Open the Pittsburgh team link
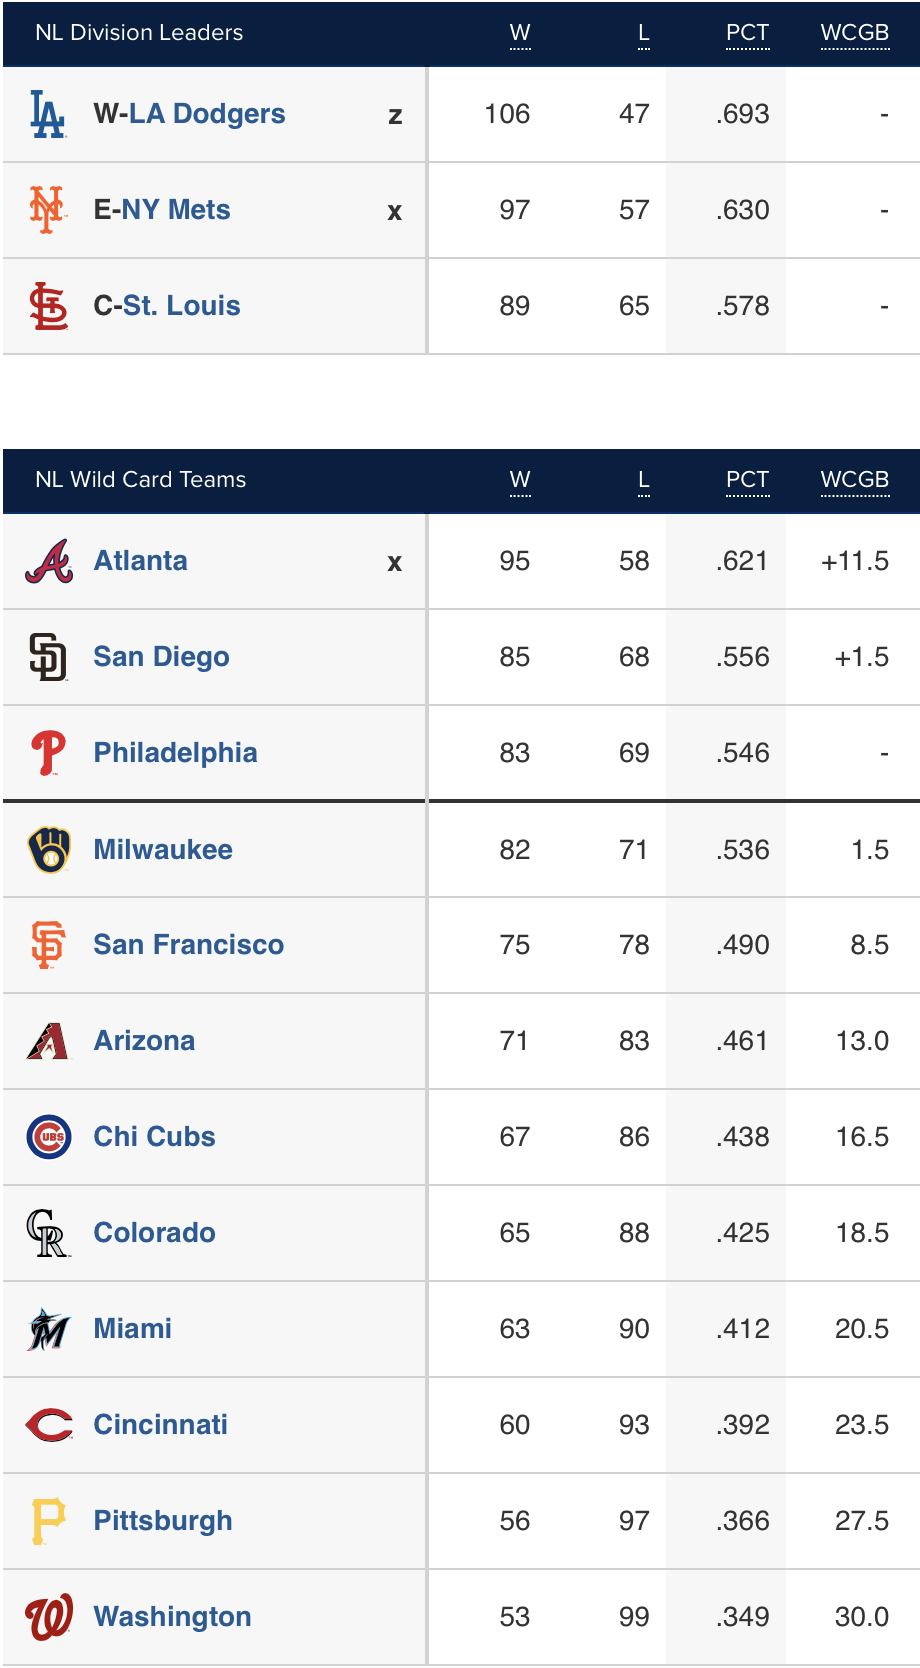 [x=162, y=1521]
